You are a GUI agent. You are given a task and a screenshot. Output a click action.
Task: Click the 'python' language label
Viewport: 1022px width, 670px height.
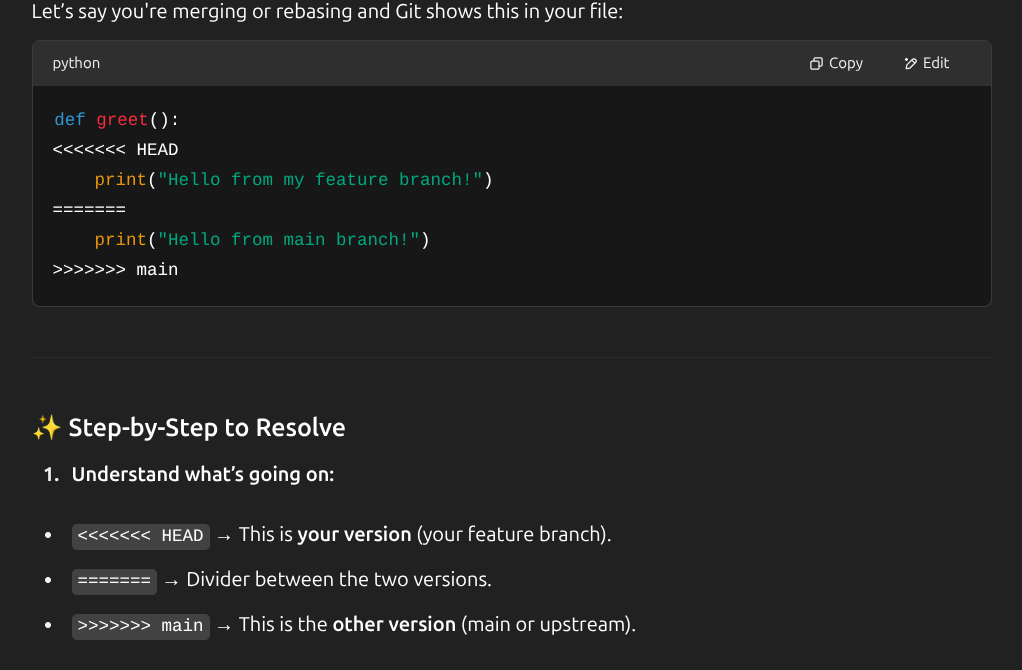[76, 63]
